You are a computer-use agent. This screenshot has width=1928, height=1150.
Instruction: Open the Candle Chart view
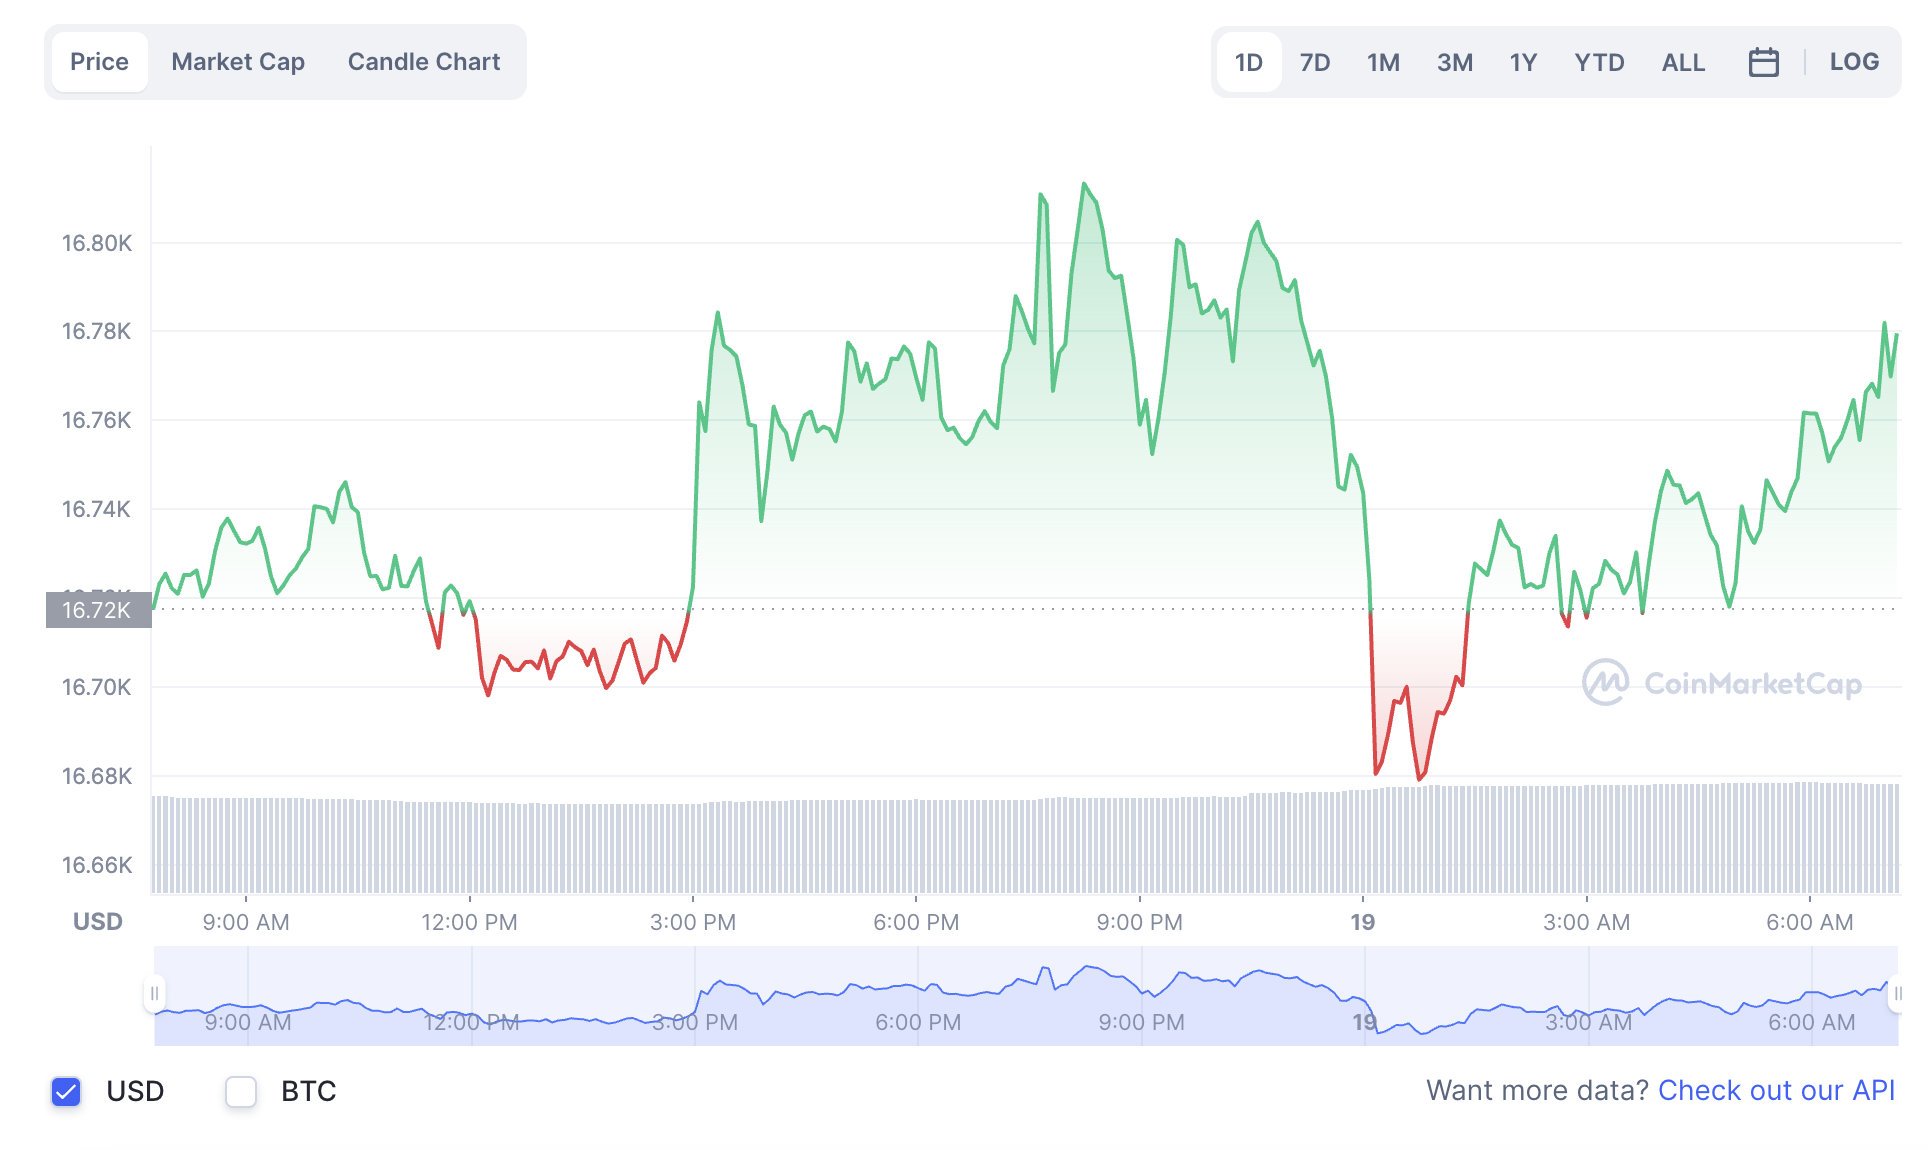click(x=423, y=61)
